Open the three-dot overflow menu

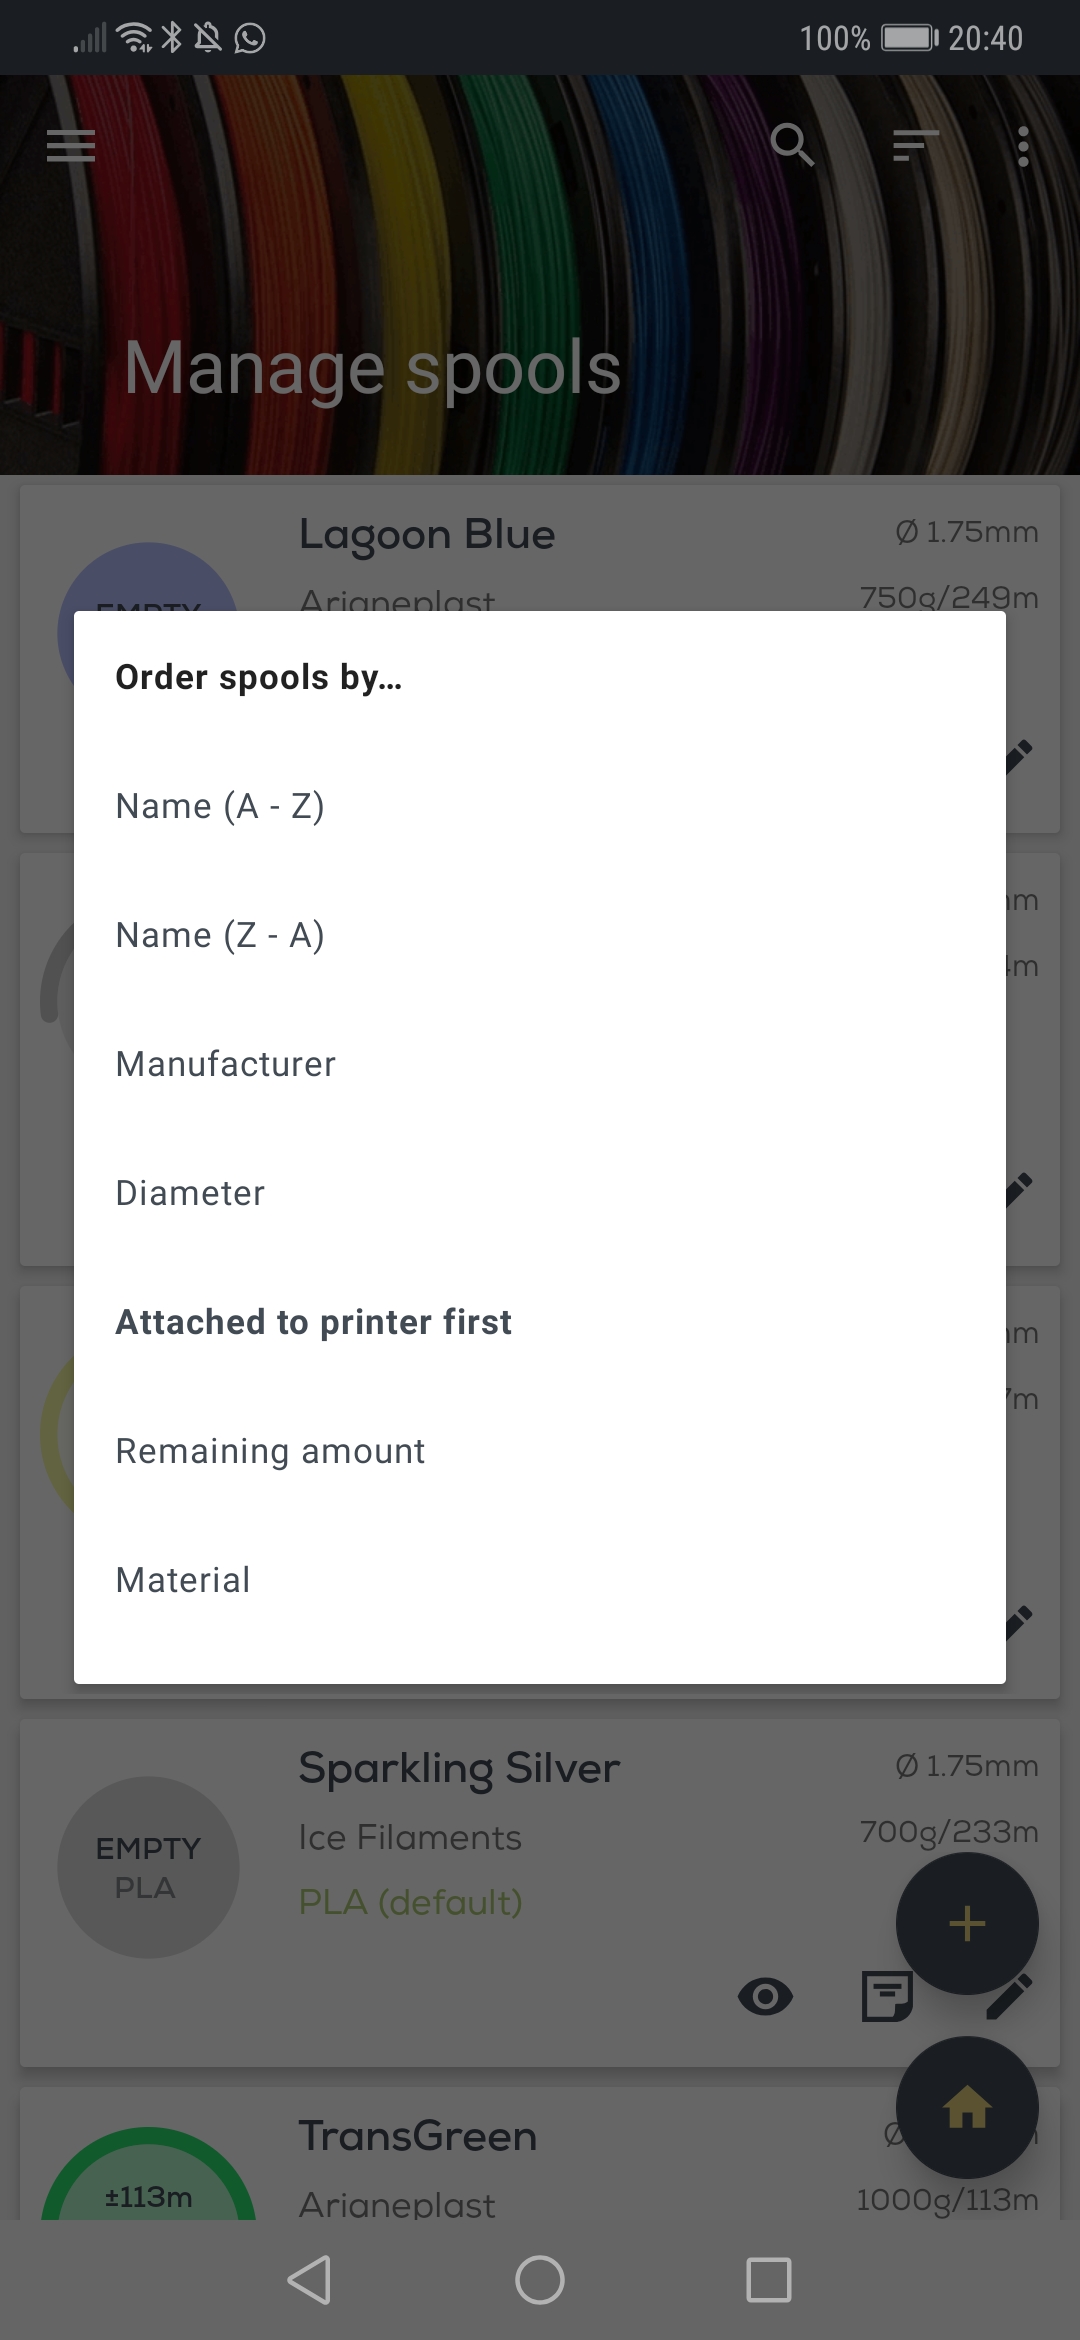(1022, 146)
